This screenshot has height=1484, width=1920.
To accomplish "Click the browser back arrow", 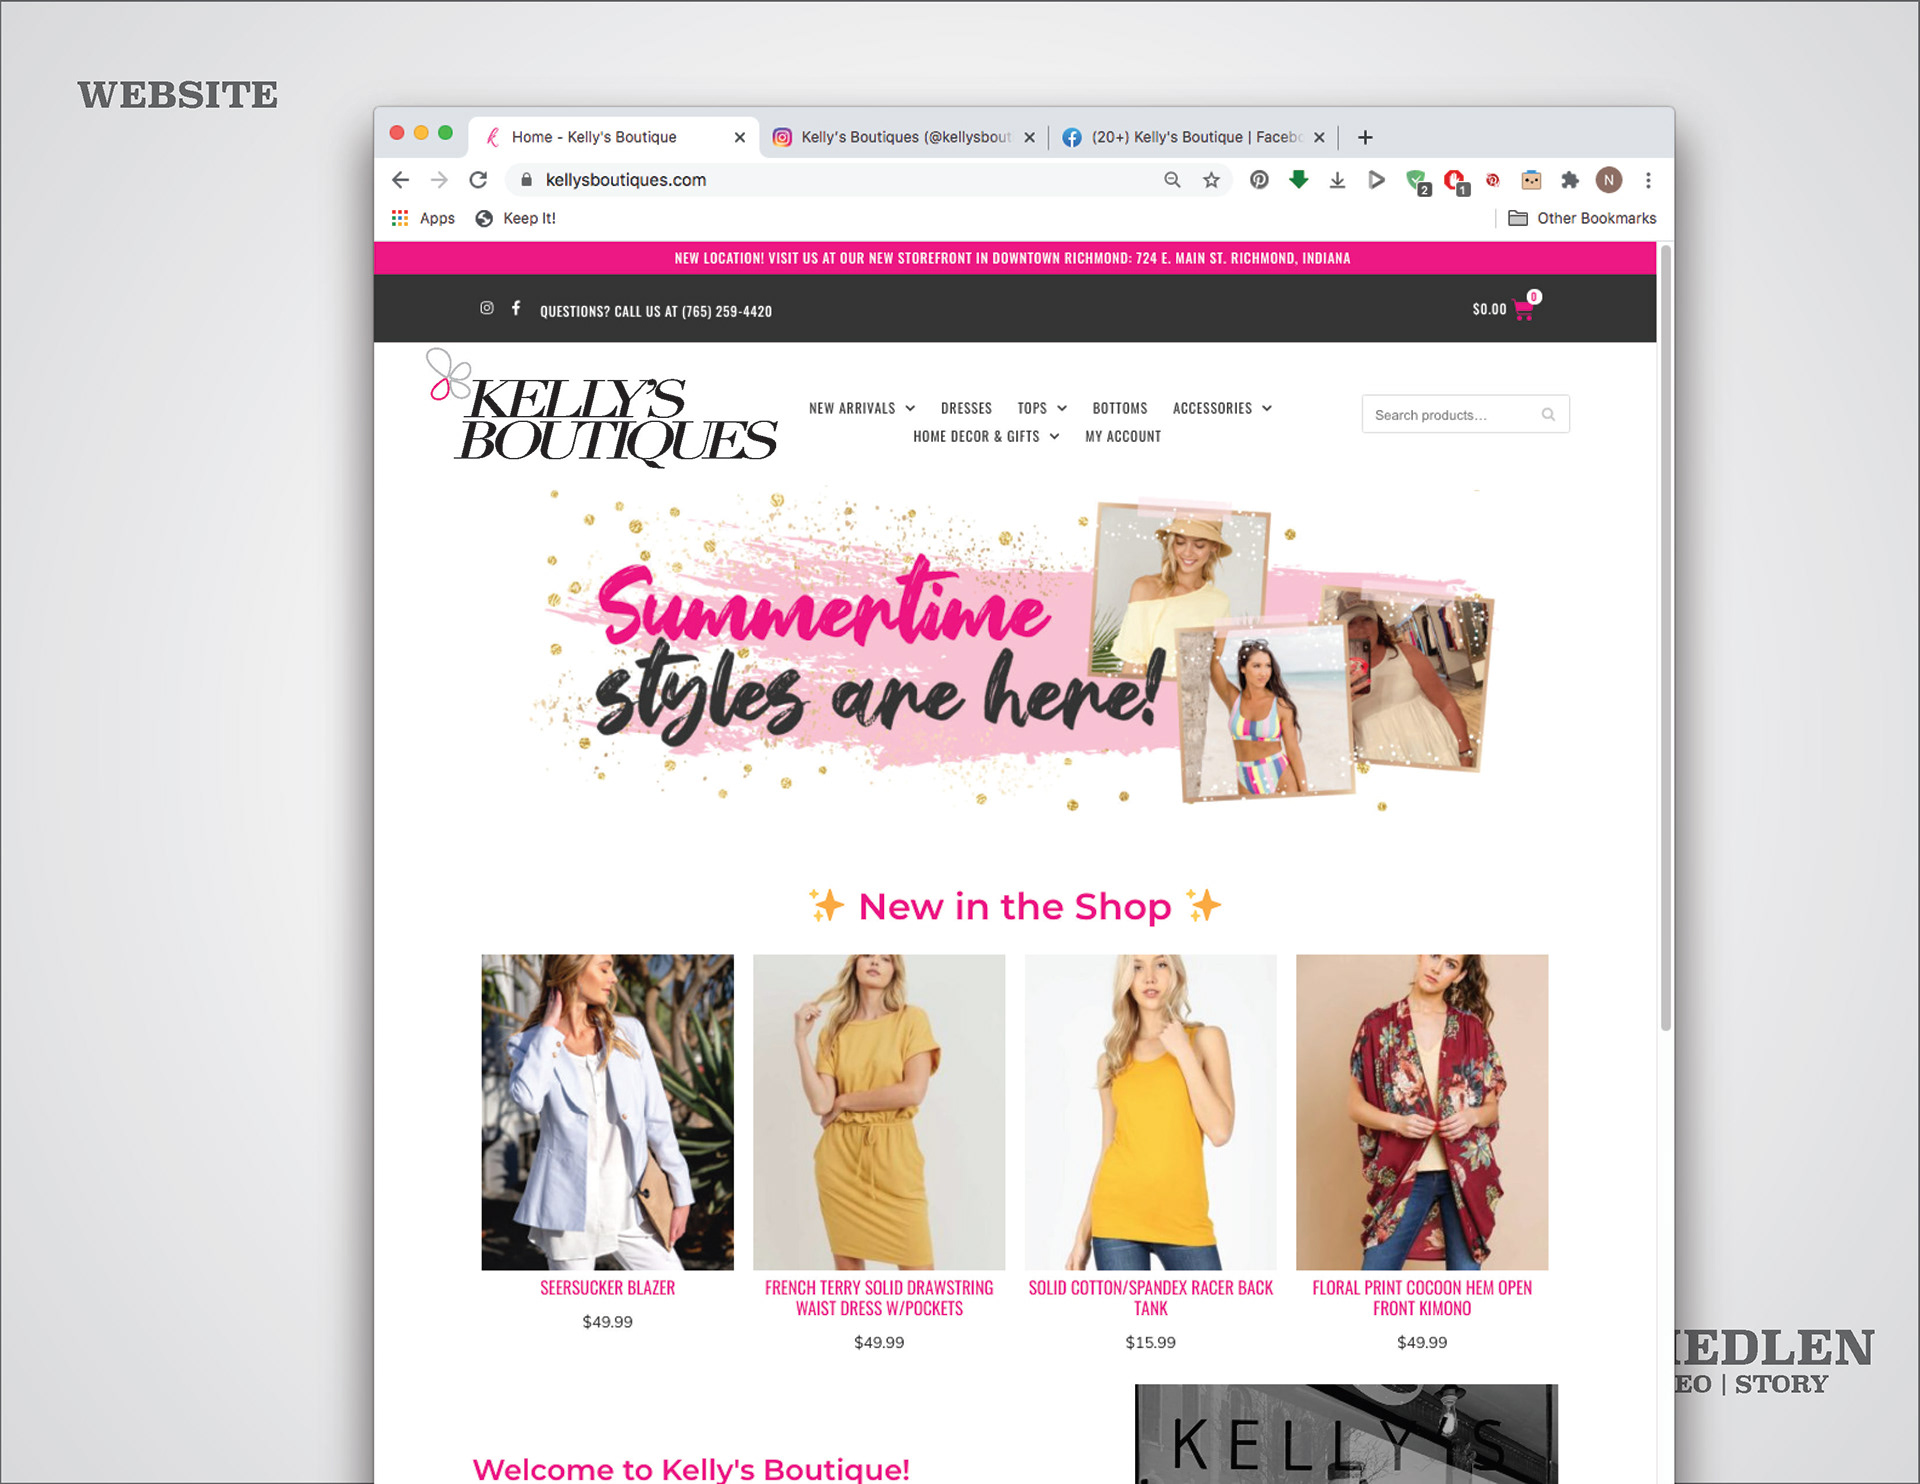I will pyautogui.click(x=401, y=180).
